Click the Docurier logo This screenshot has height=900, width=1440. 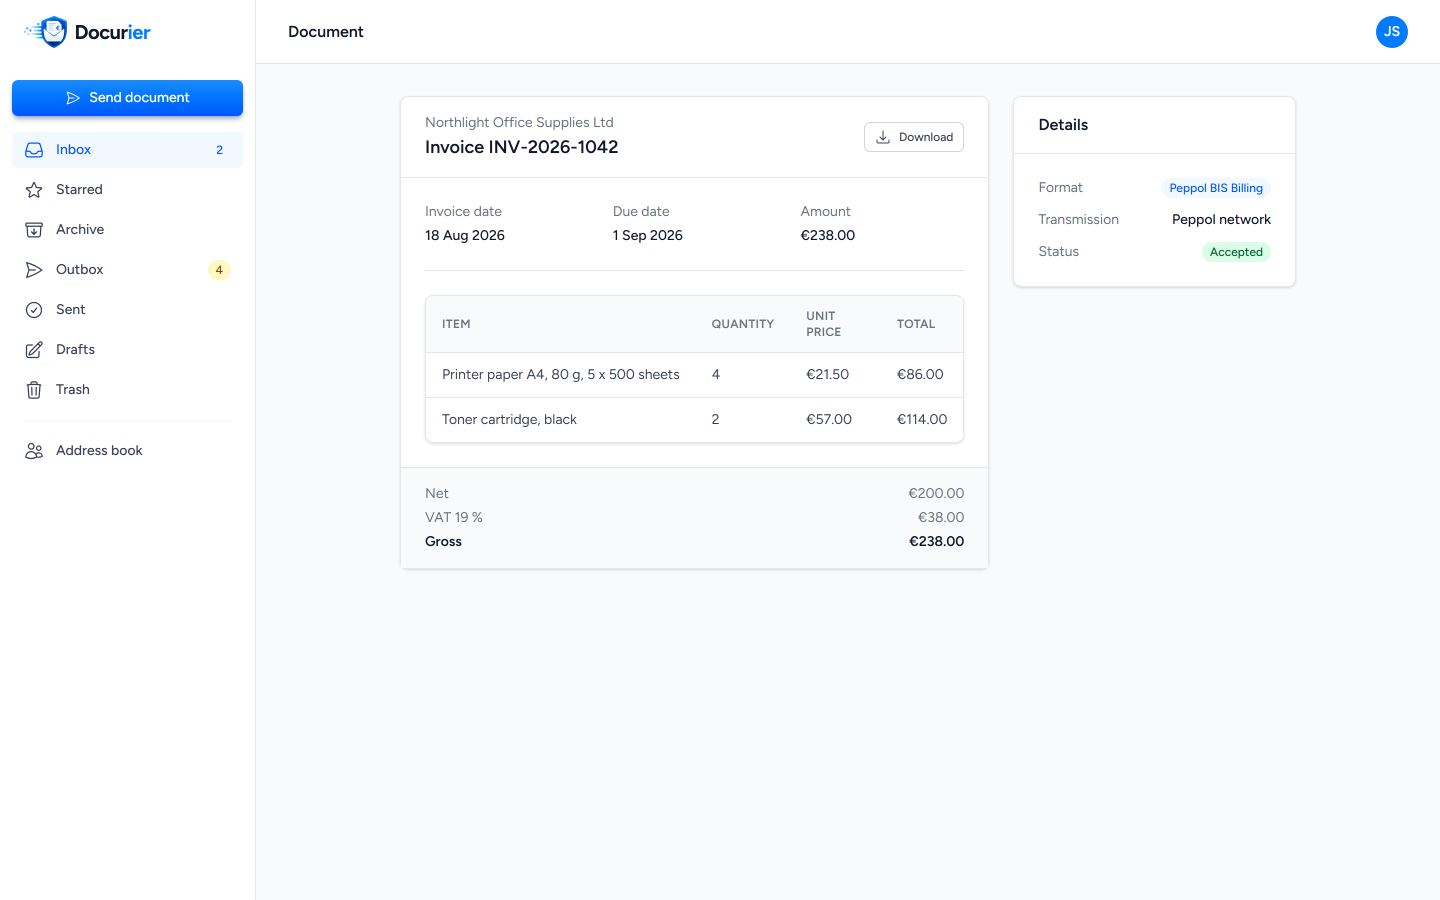[87, 32]
